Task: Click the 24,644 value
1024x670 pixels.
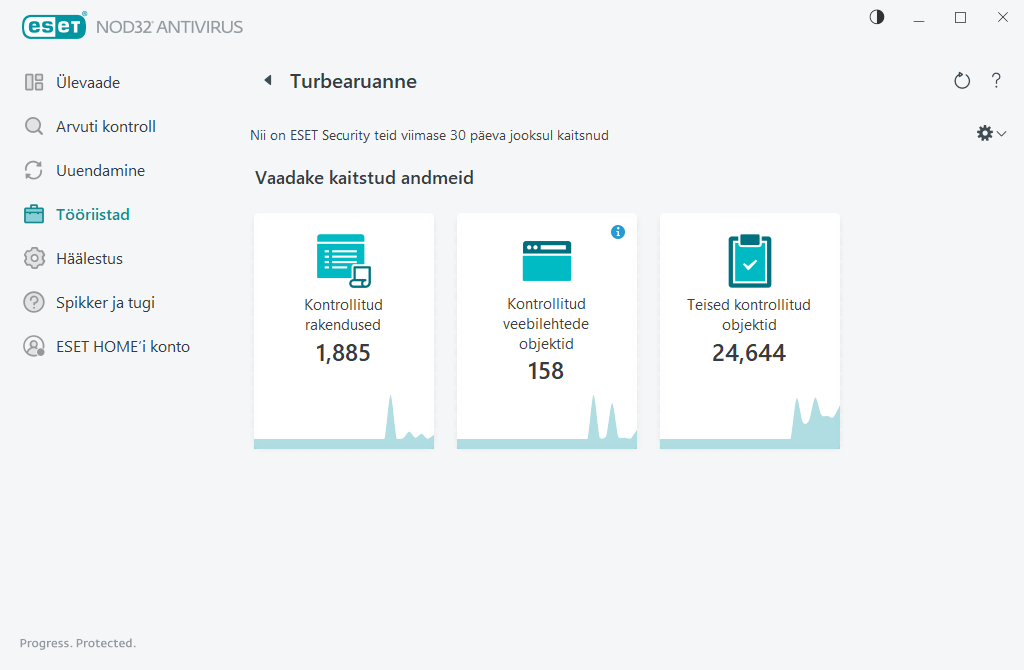Action: point(749,353)
